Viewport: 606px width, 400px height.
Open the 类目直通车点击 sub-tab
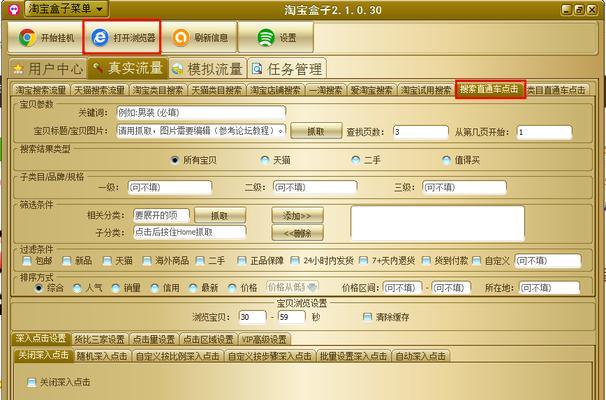[x=557, y=90]
